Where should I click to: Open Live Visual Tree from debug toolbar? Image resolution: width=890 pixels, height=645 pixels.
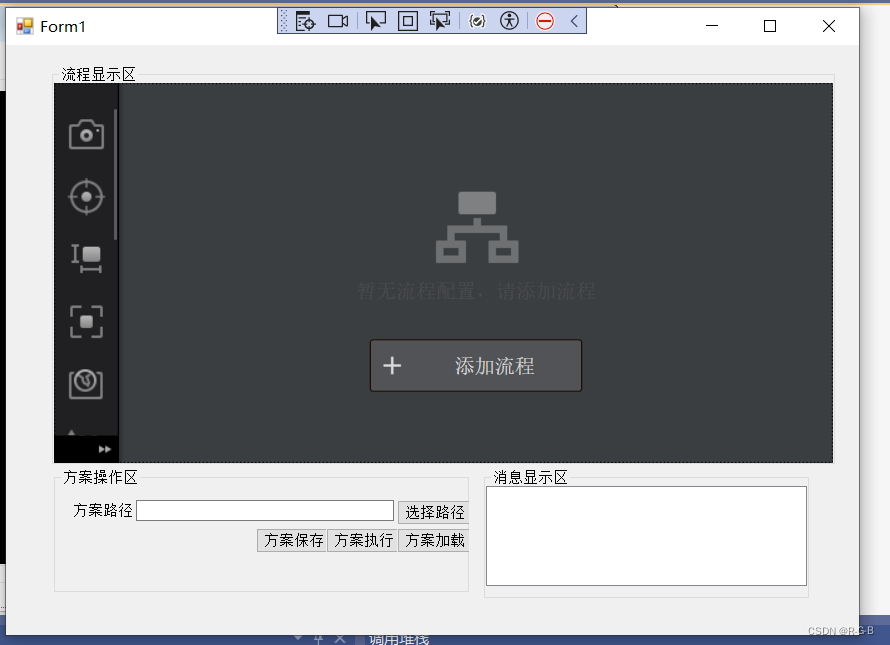(x=305, y=22)
